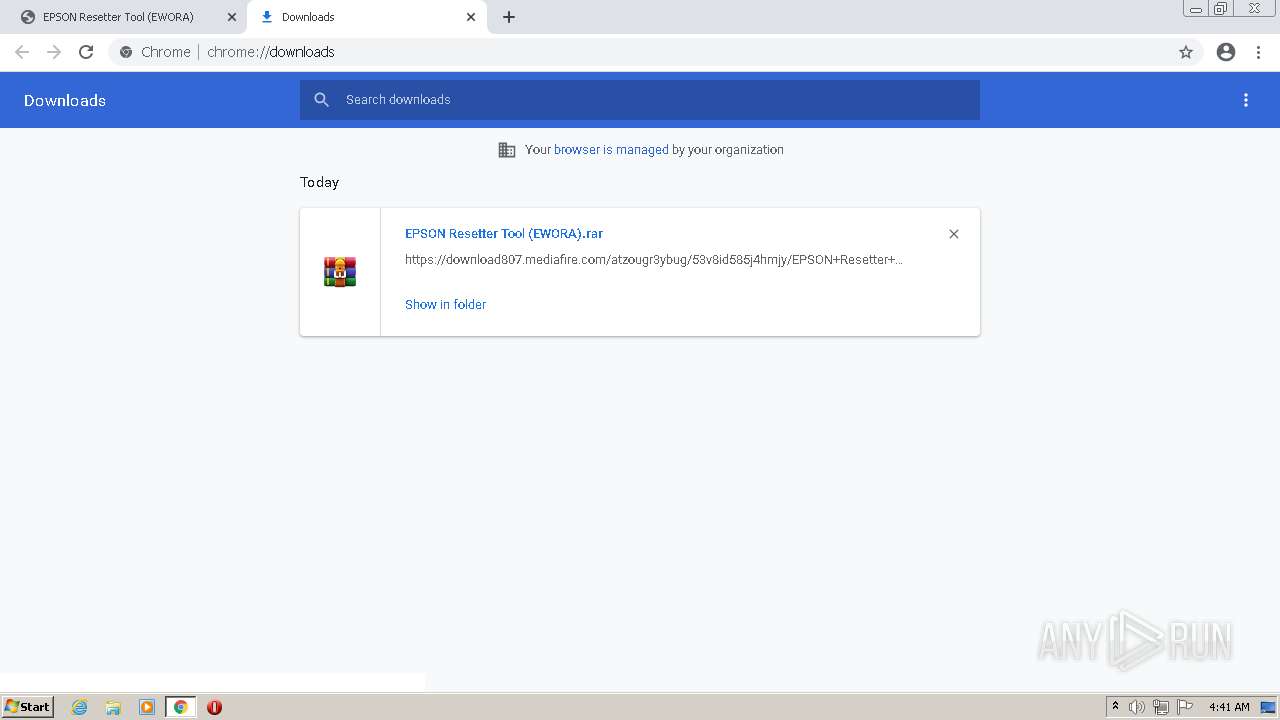Close the EPSON Resetter Tool tab
Screen dimensions: 1280x720
pos(231,17)
